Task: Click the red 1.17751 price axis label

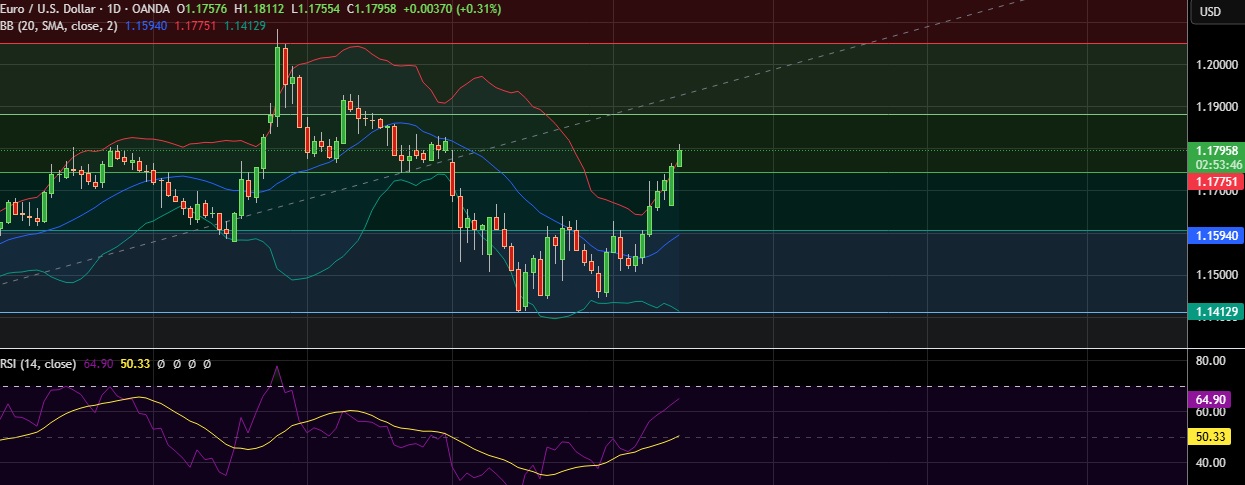Action: pyautogui.click(x=1217, y=182)
